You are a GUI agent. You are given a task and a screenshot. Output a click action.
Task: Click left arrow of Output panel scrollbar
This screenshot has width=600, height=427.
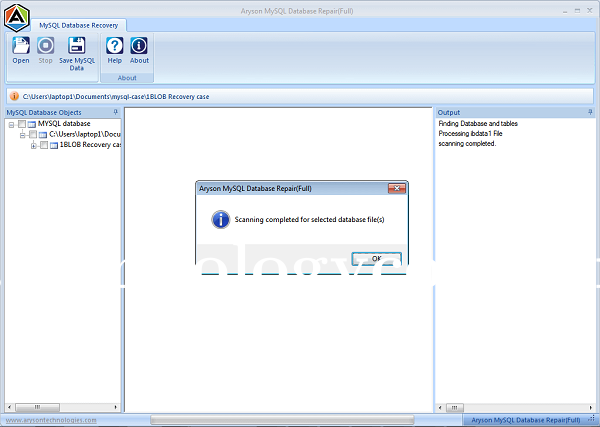click(x=440, y=407)
